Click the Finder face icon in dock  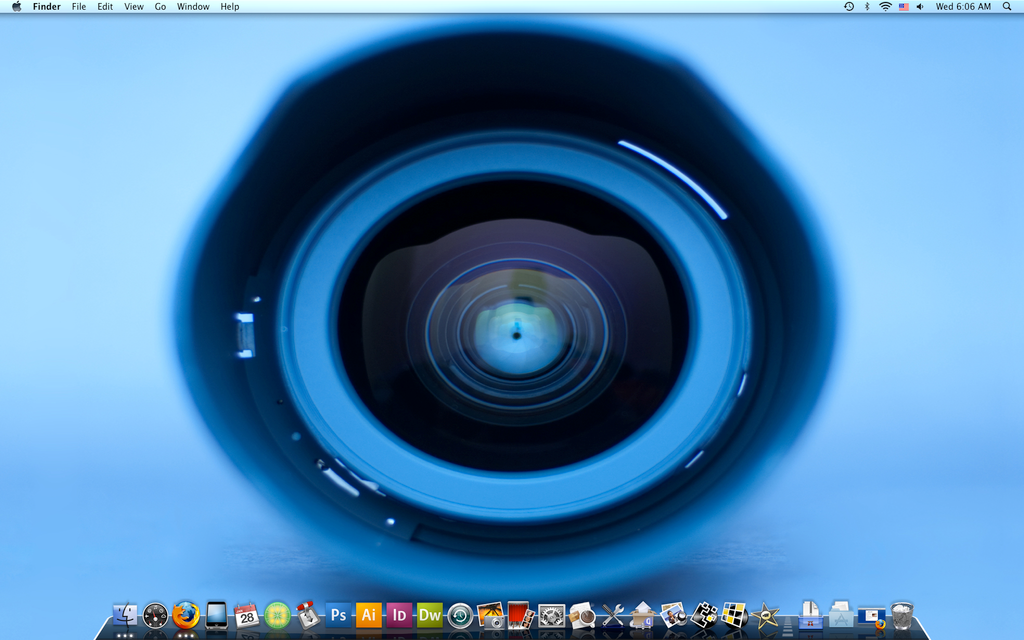pos(125,615)
